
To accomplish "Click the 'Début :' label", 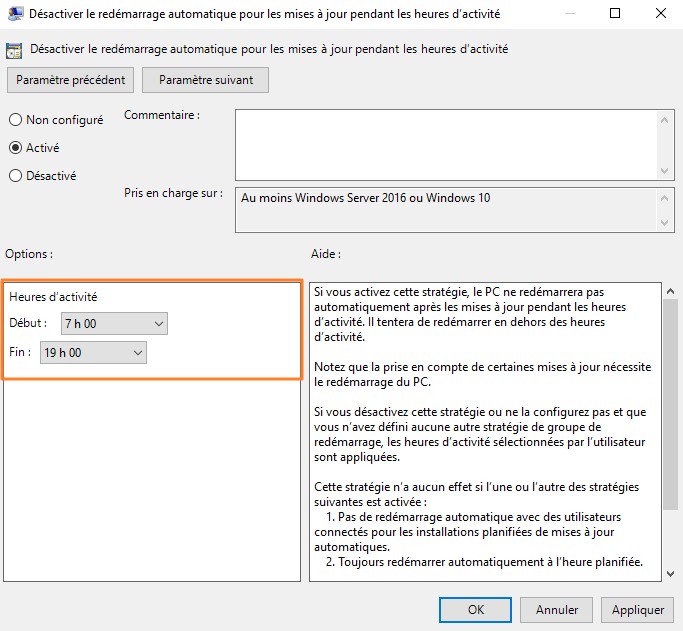I will 28,323.
